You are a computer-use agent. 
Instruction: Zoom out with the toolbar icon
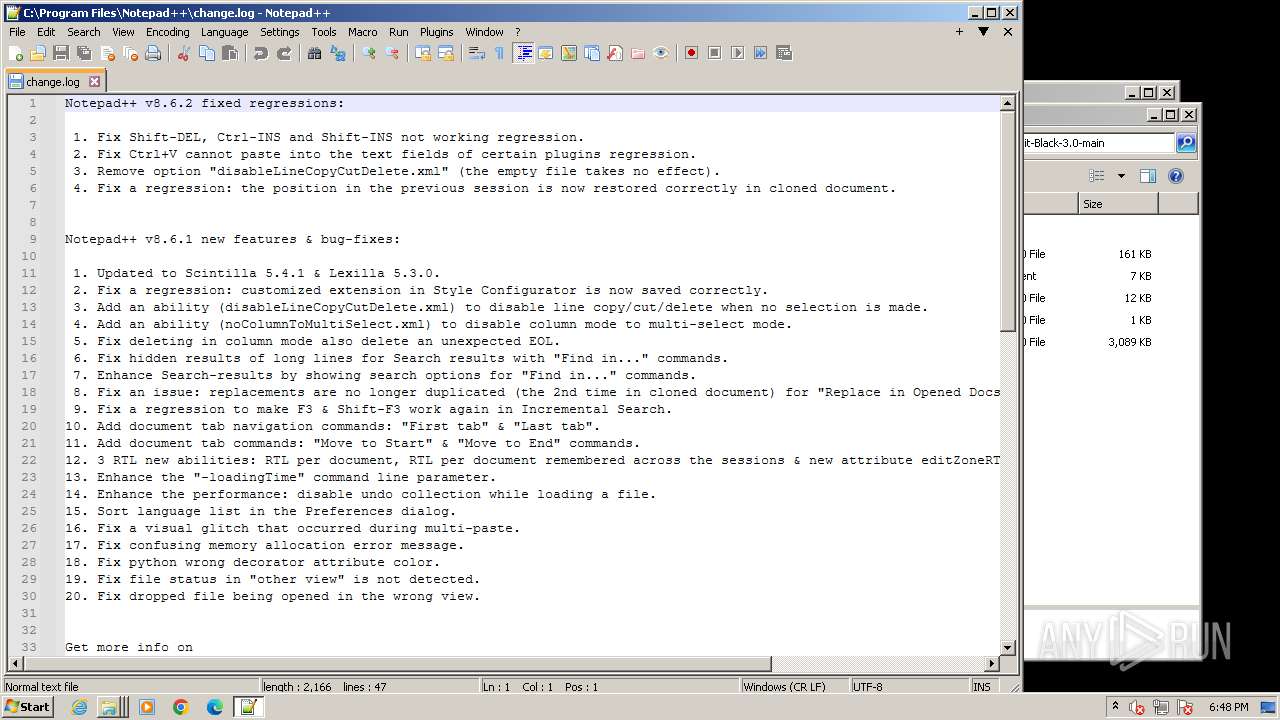[391, 53]
